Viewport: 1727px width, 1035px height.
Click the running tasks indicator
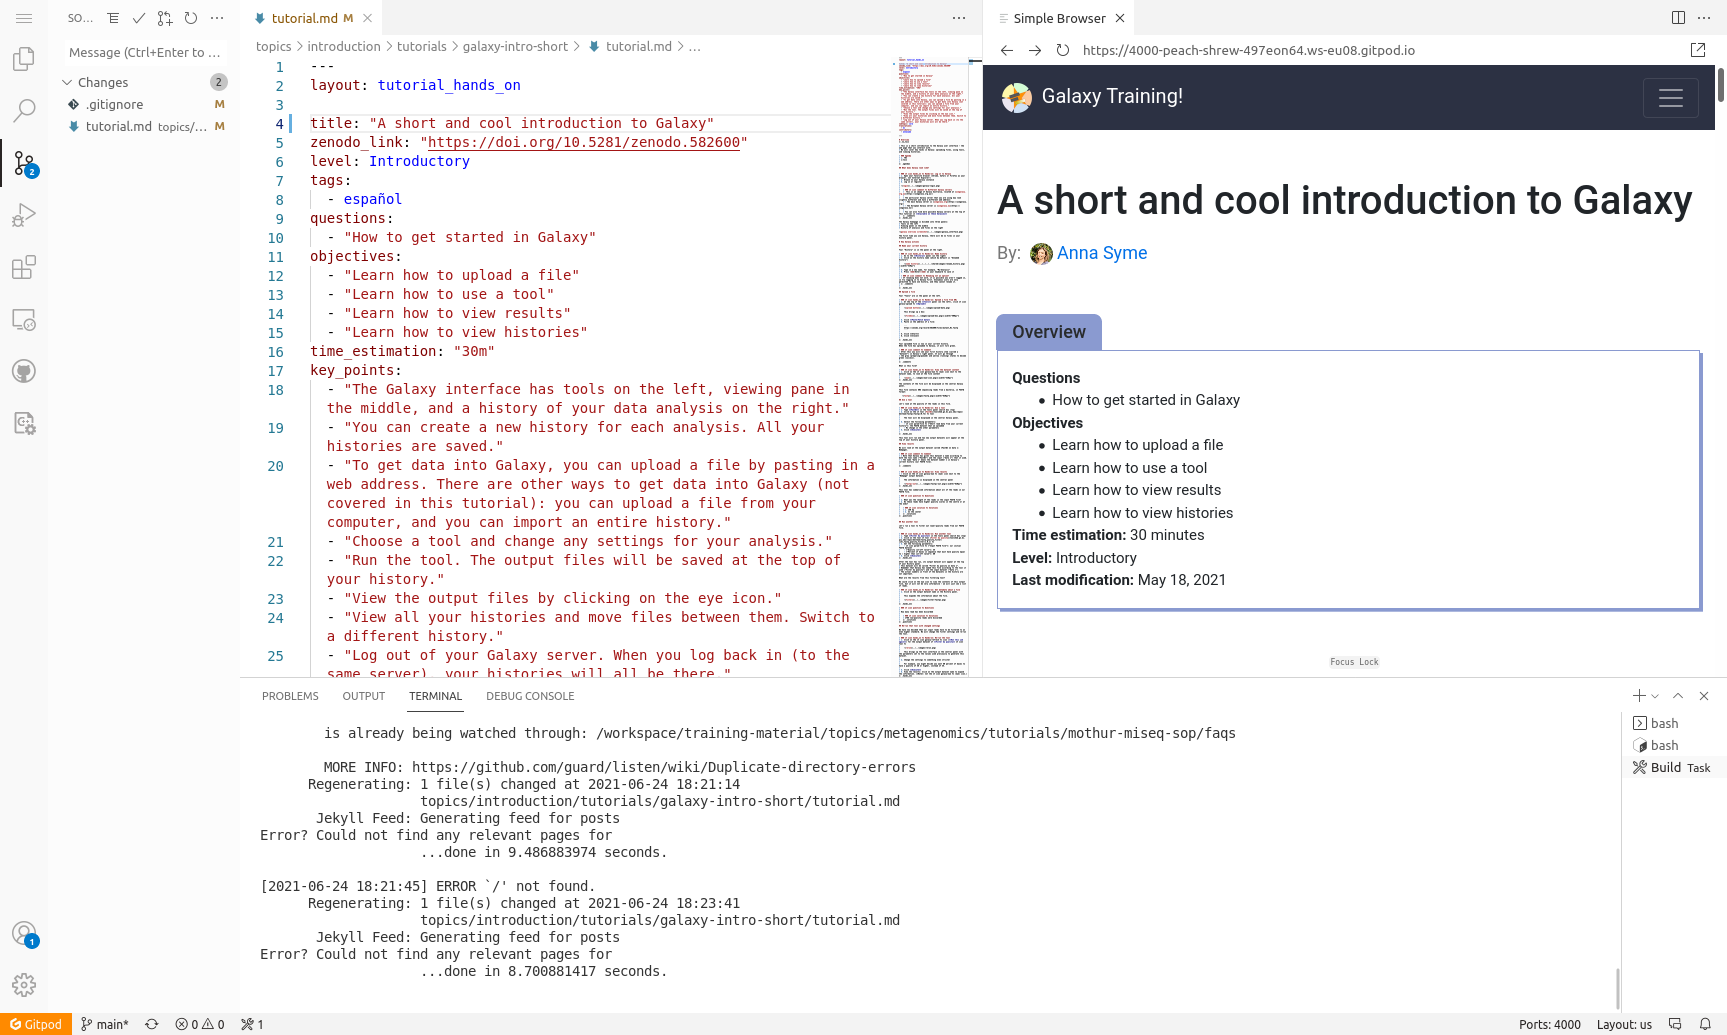(x=252, y=1024)
